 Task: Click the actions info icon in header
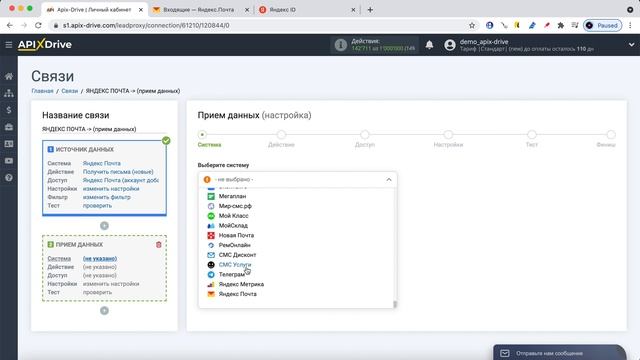pos(340,45)
